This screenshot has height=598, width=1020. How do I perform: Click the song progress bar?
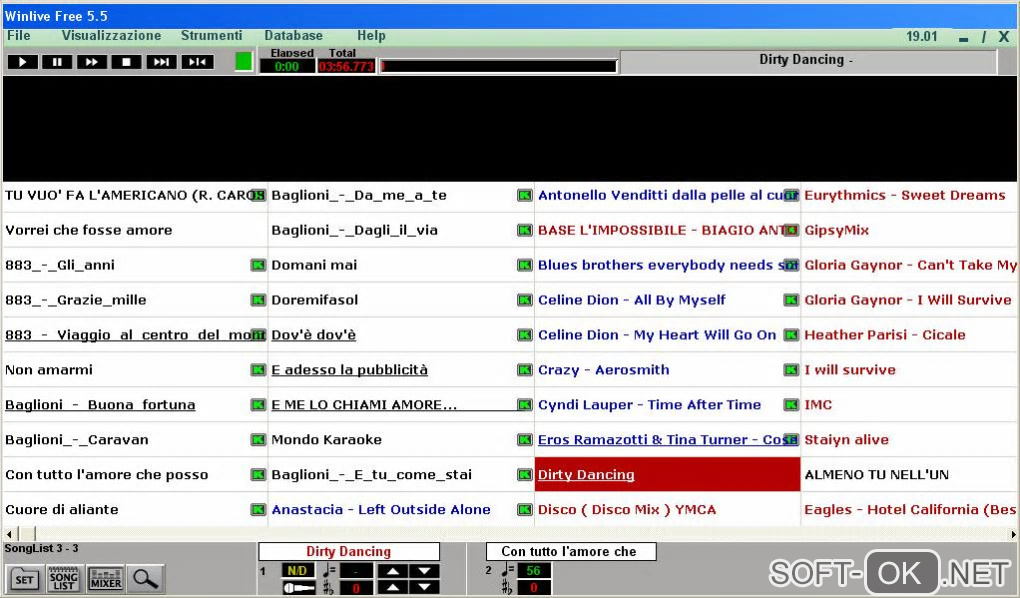tap(498, 66)
